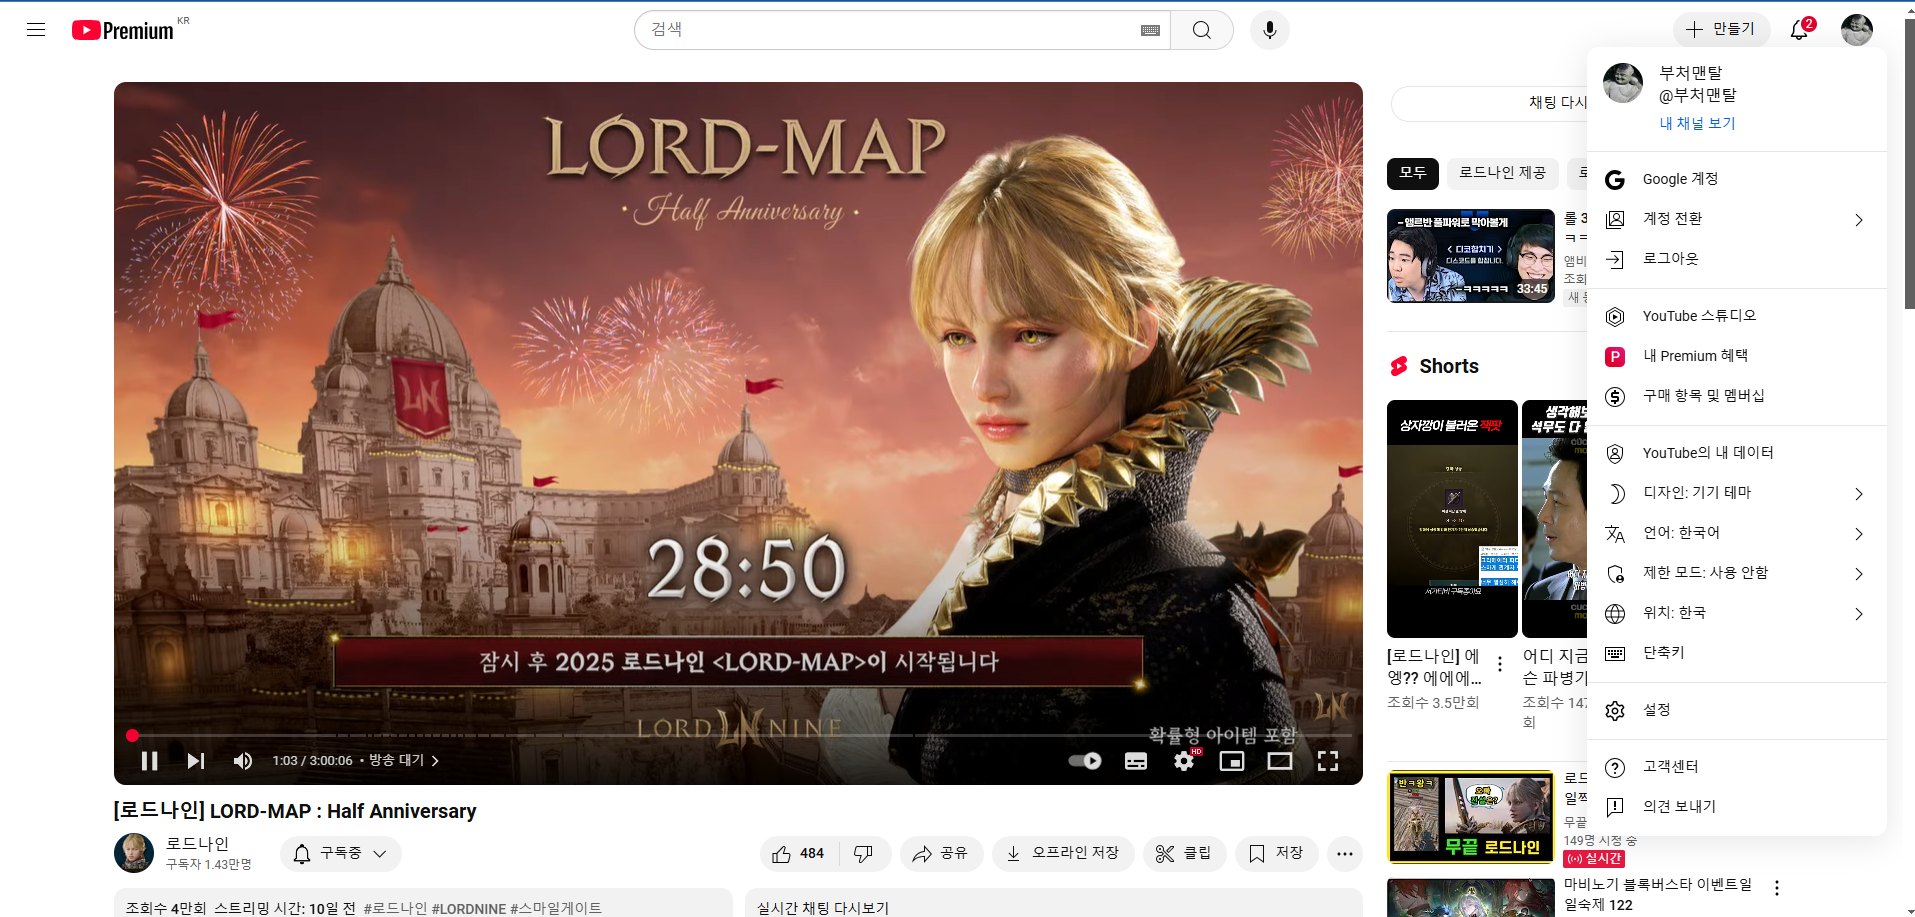The height and width of the screenshot is (917, 1915).
Task: Open YouTube 스튜디오 menu item
Action: pyautogui.click(x=1737, y=316)
